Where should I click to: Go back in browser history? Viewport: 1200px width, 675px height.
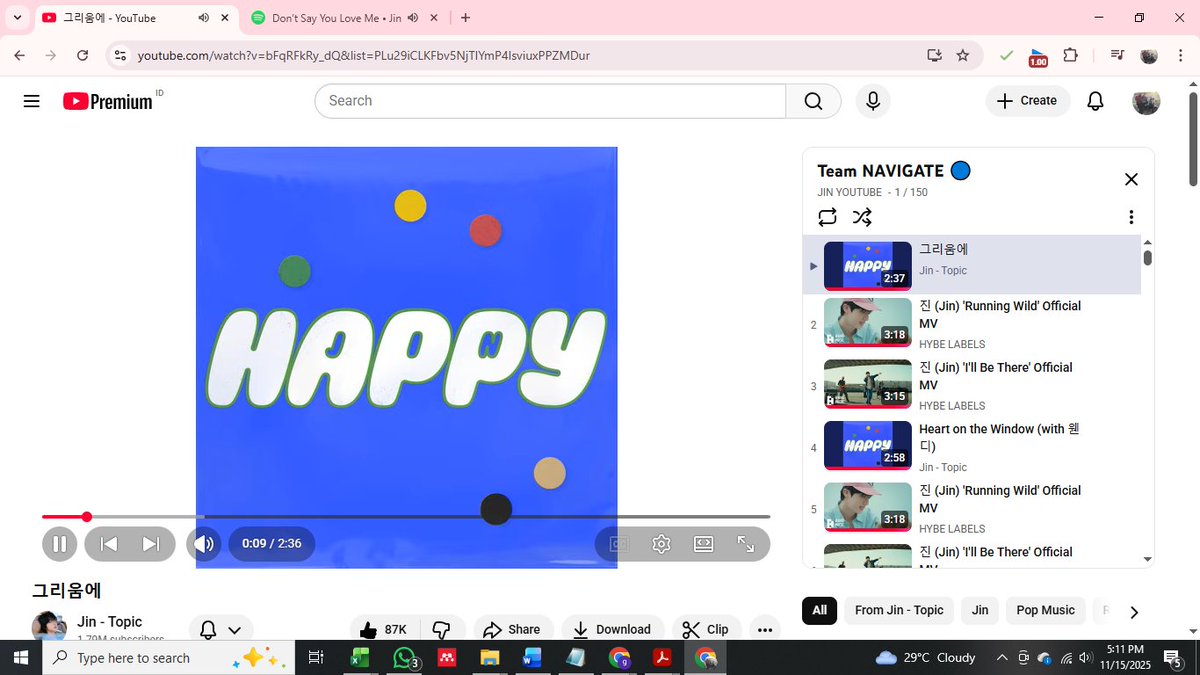tap(20, 56)
